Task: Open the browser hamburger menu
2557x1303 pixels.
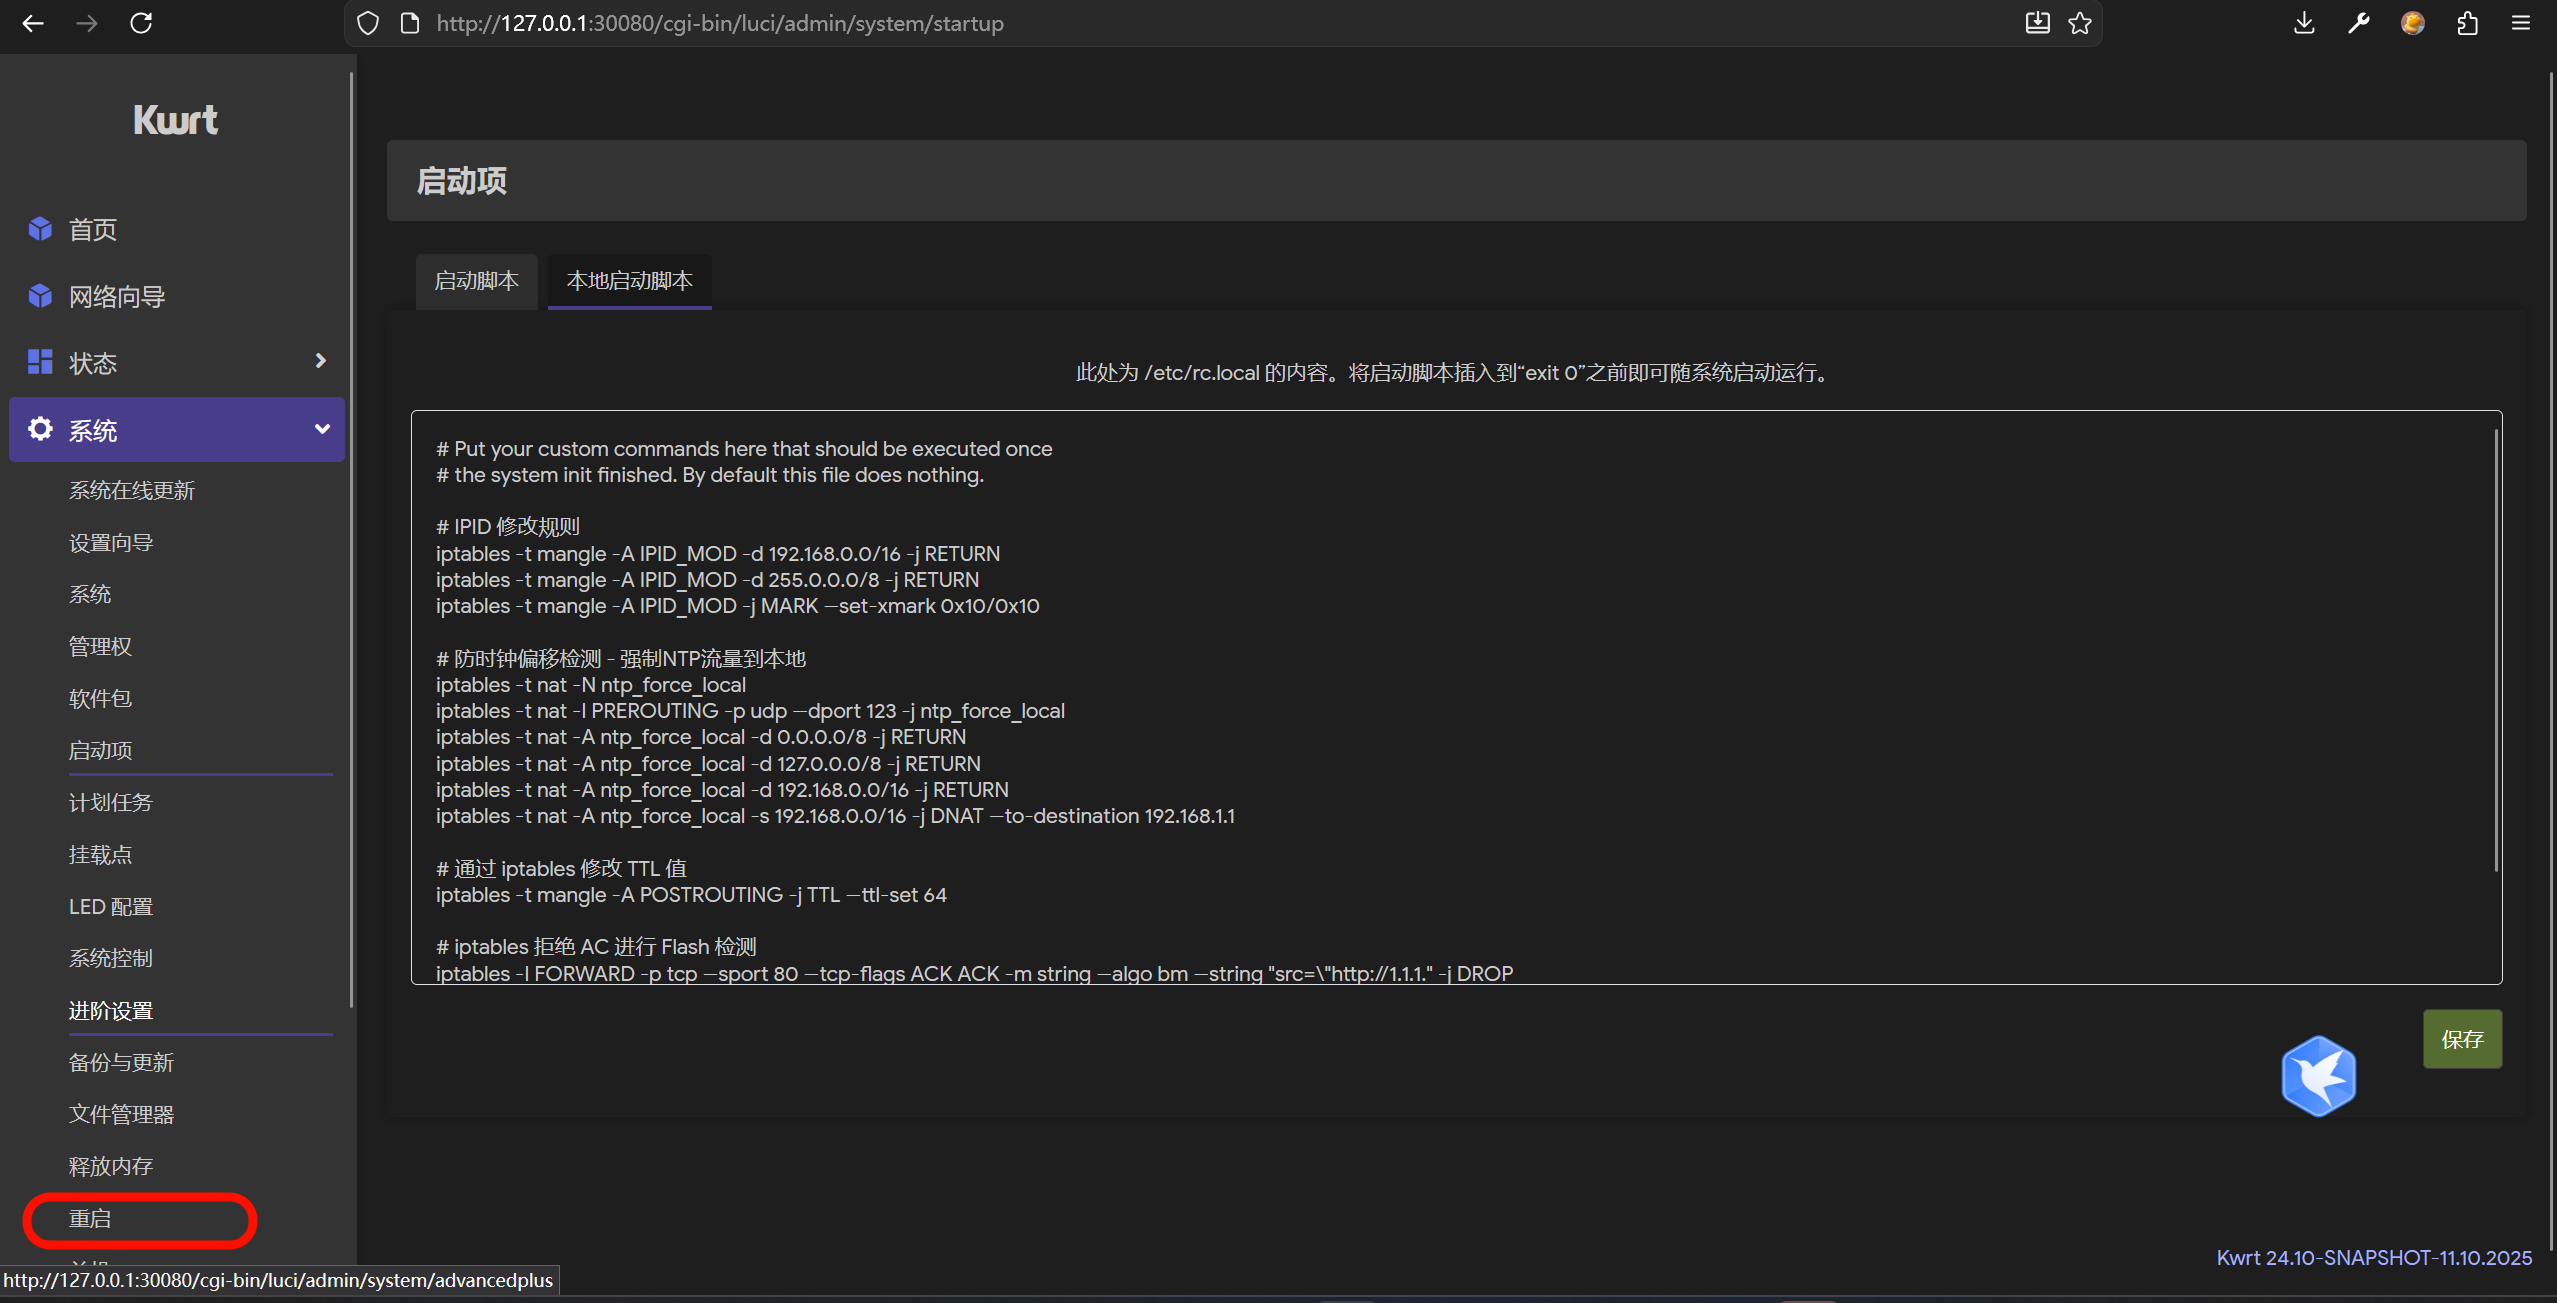Action: (2521, 23)
